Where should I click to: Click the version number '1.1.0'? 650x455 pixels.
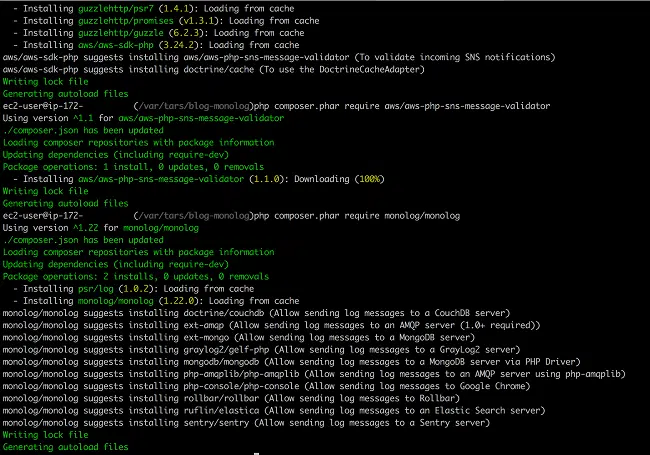(267, 179)
